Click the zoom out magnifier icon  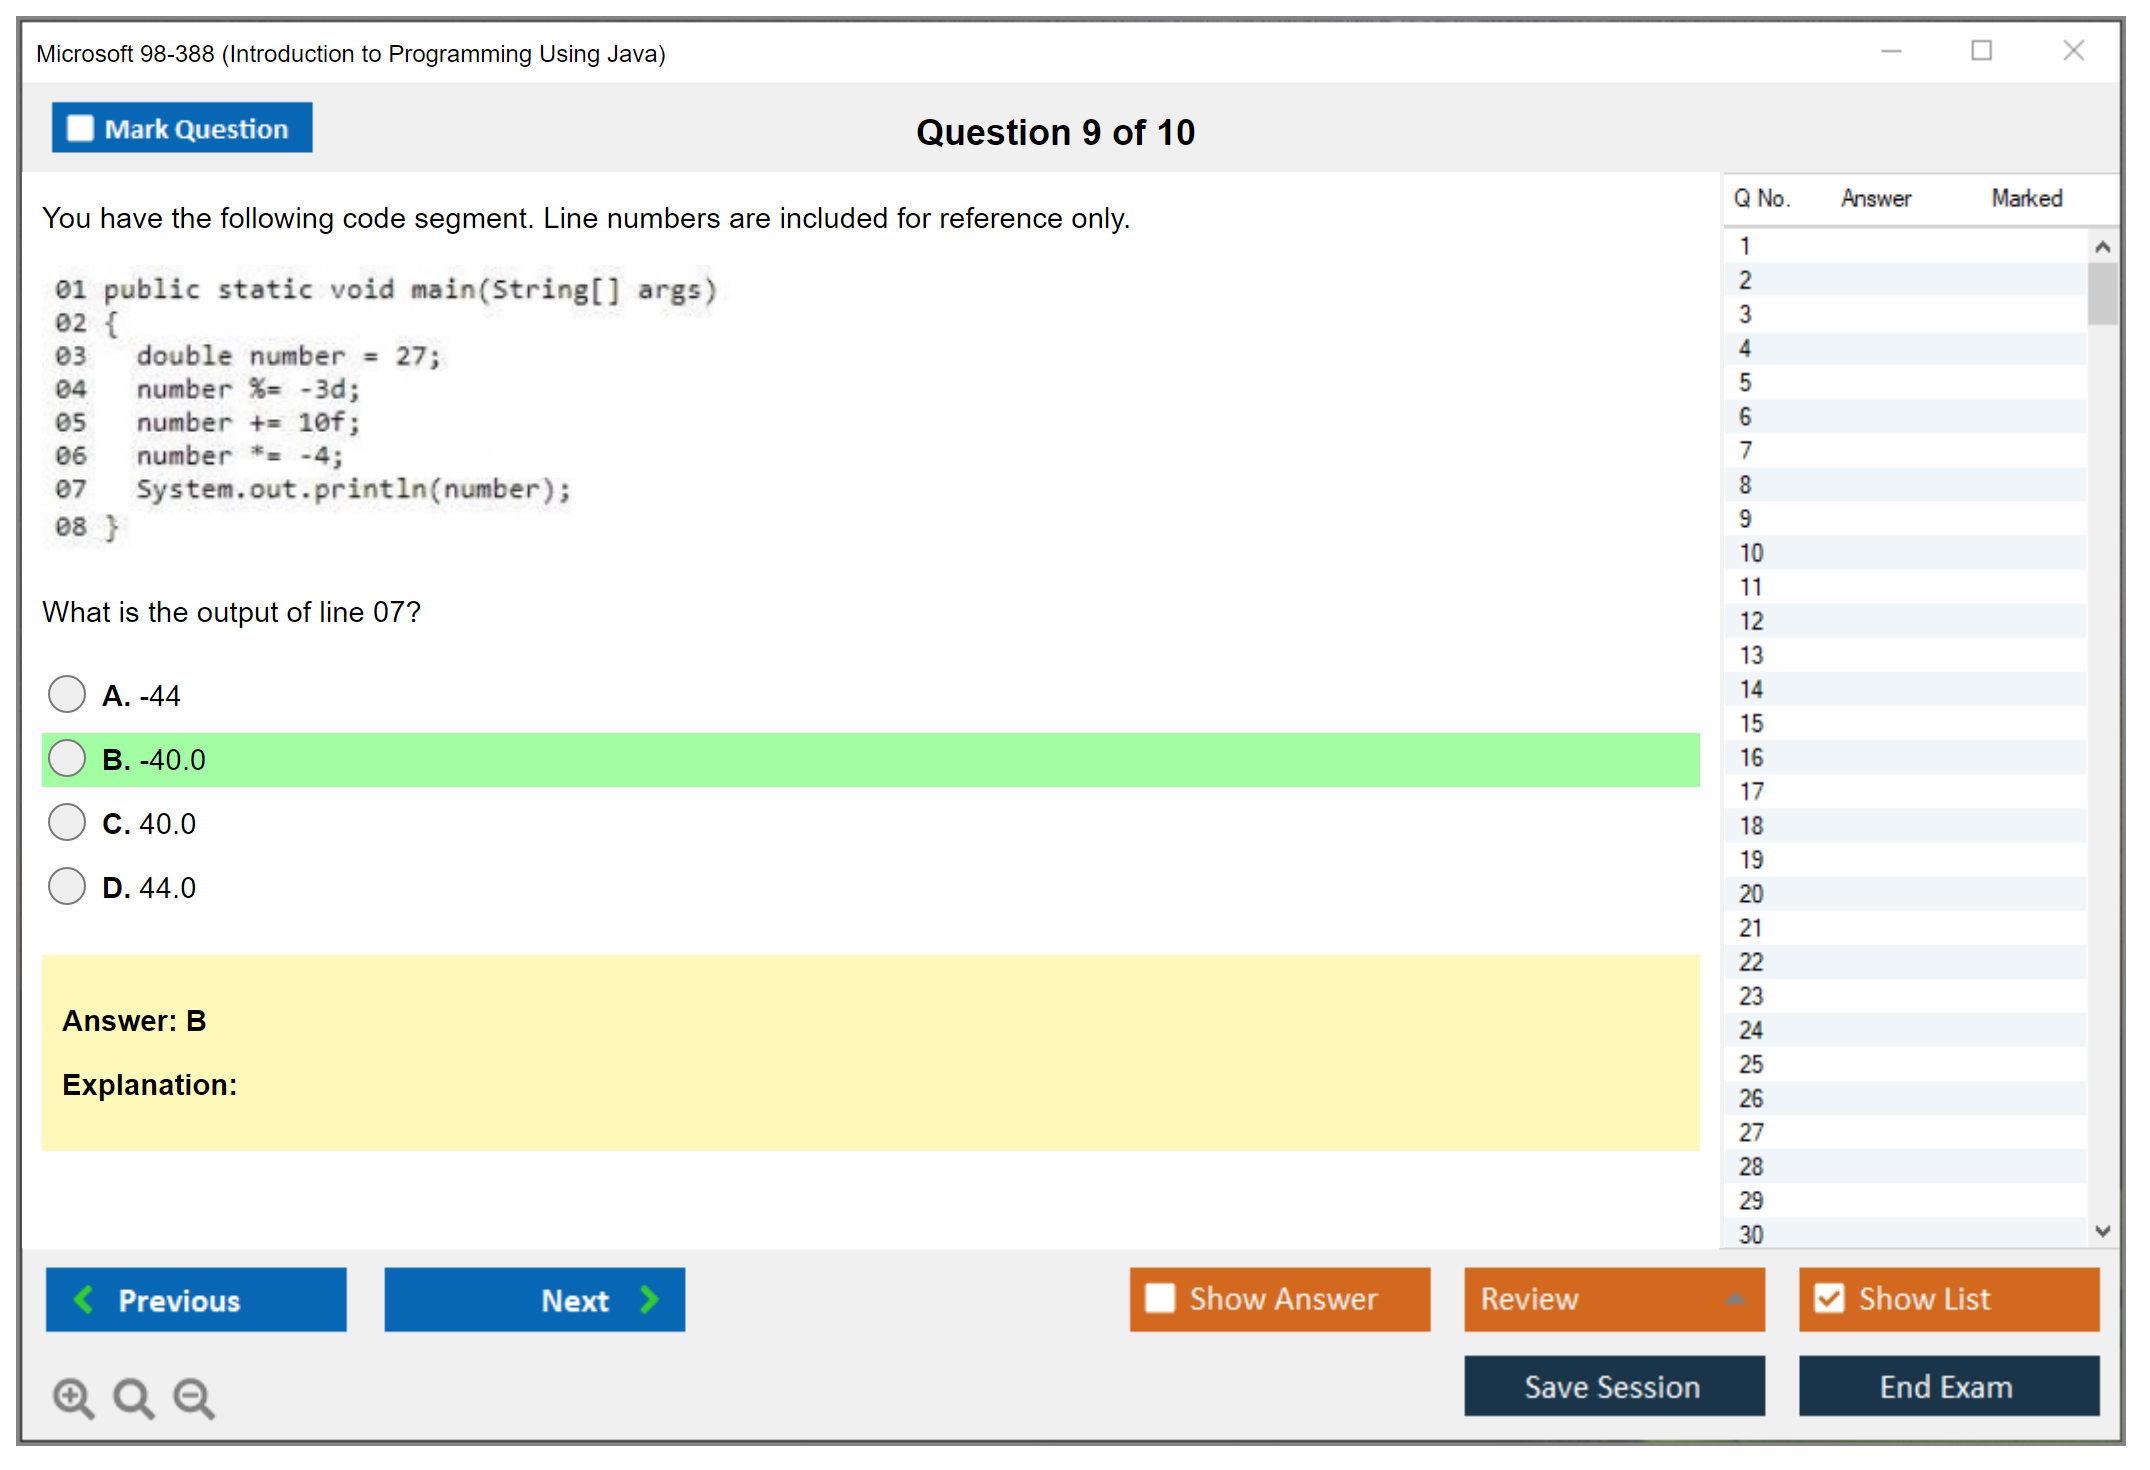click(193, 1397)
